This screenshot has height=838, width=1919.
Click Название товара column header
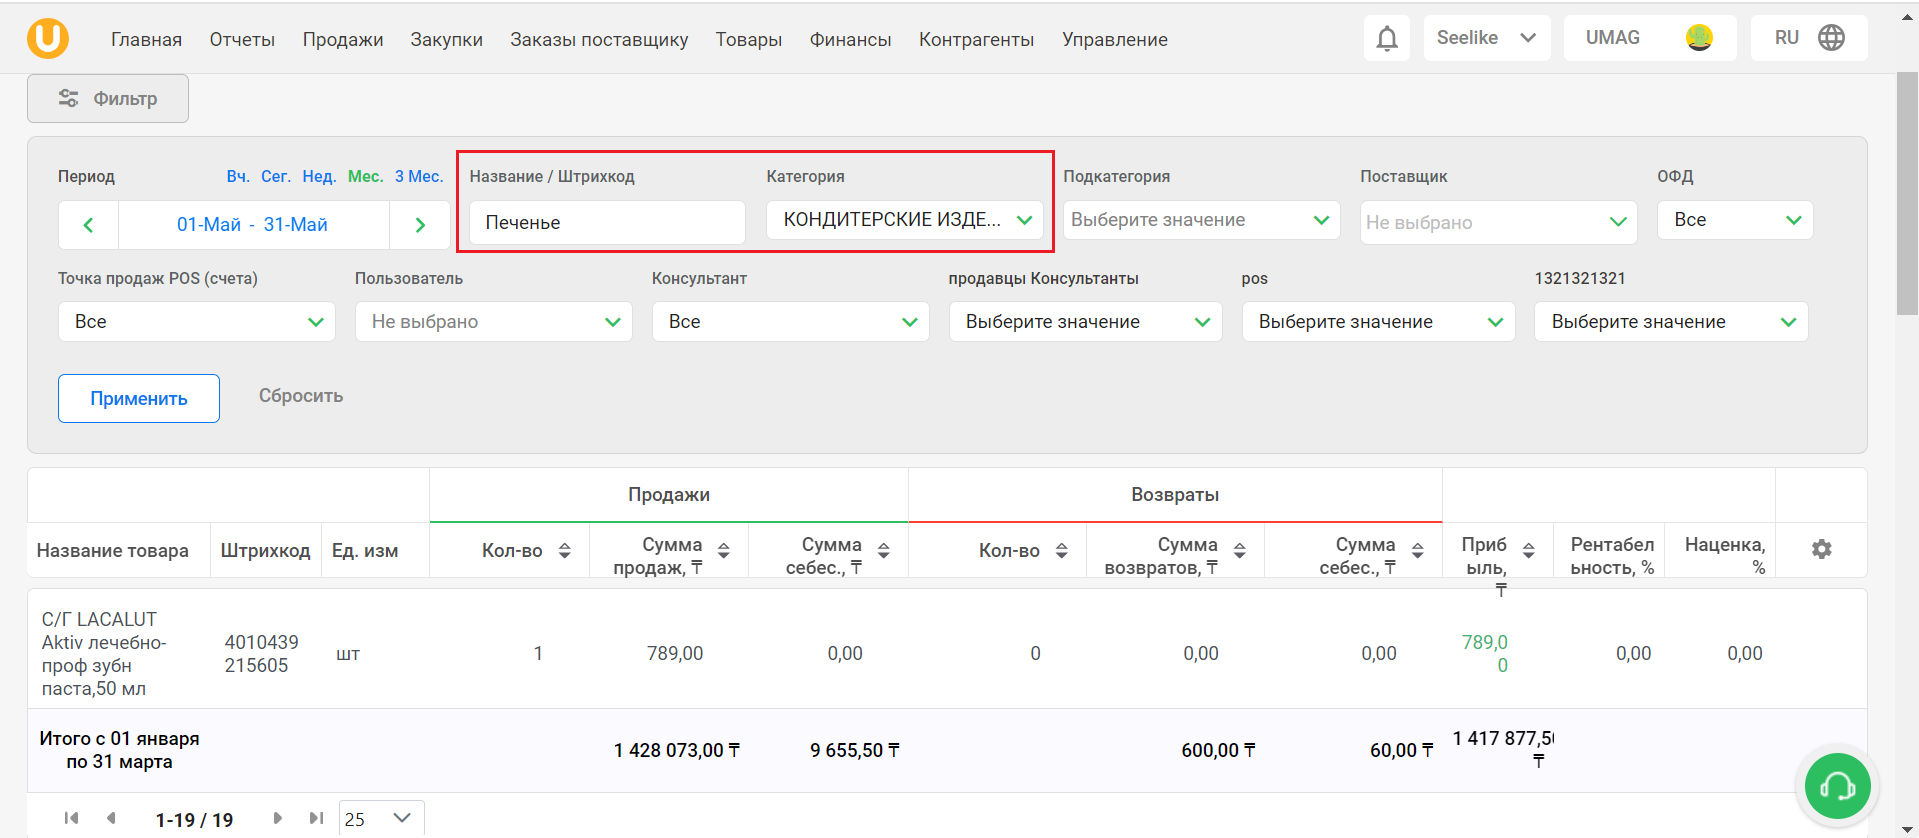113,551
